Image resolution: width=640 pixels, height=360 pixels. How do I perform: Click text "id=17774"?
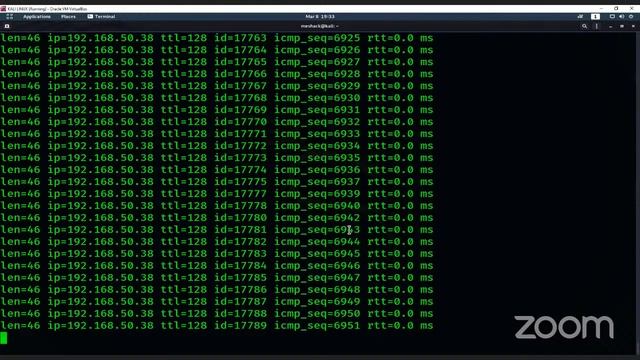[x=240, y=170]
